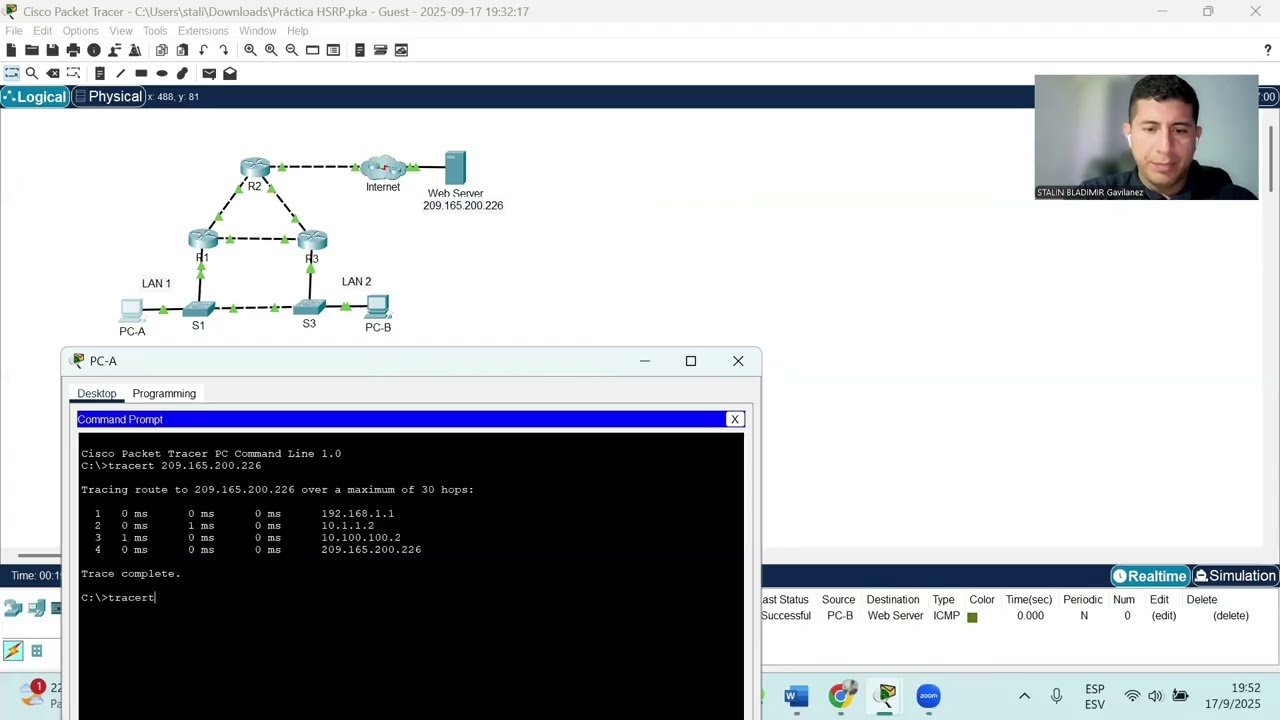The height and width of the screenshot is (720, 1280).
Task: Redo the last action
Action: tap(223, 50)
